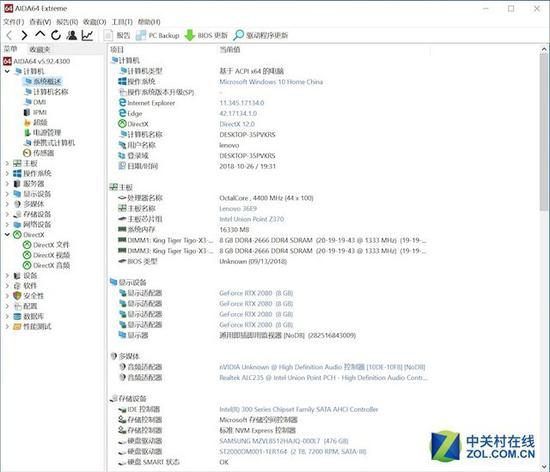
Task: Open the SAMSUNG MZVLB512HAJQ disk link
Action: 284,441
